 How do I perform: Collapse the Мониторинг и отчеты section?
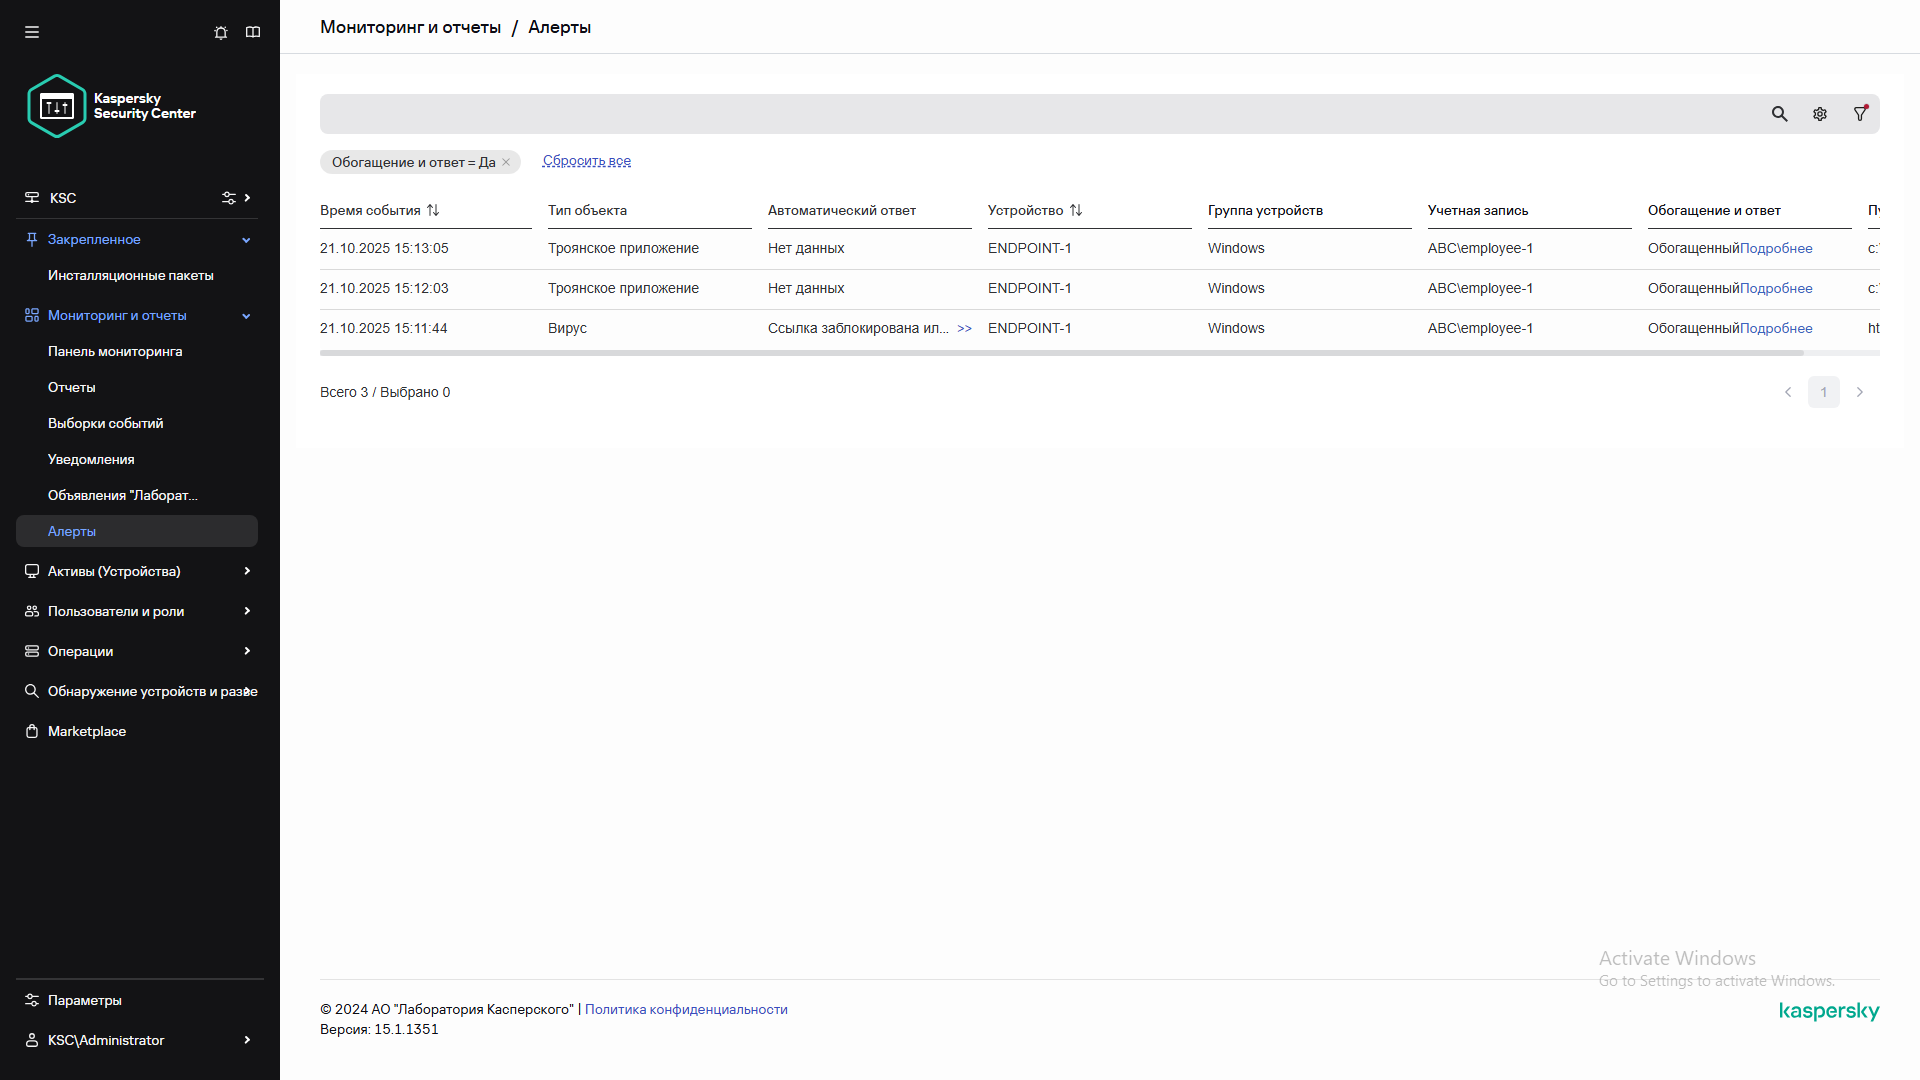coord(246,316)
